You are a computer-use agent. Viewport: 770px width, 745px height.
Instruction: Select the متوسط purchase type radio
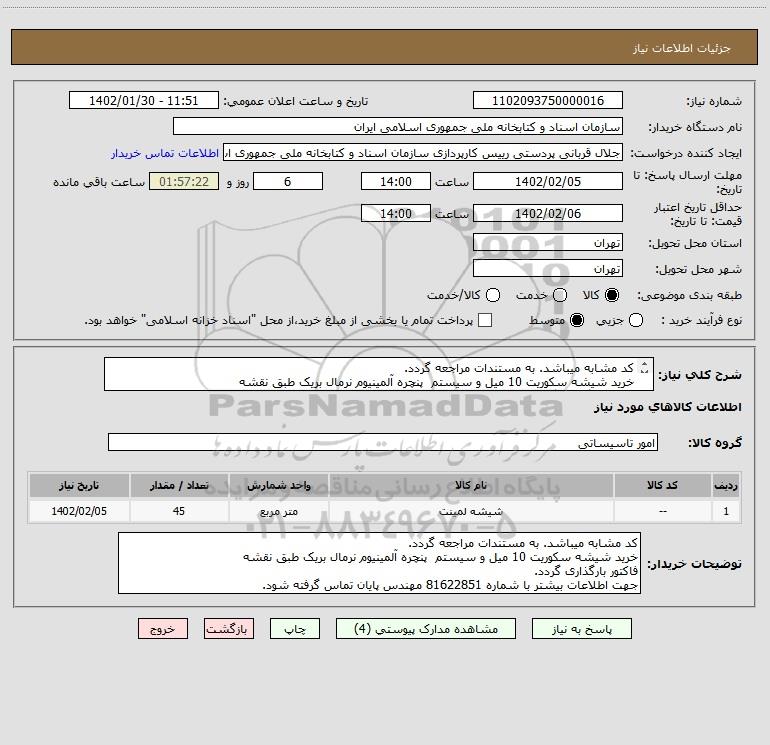[x=577, y=320]
